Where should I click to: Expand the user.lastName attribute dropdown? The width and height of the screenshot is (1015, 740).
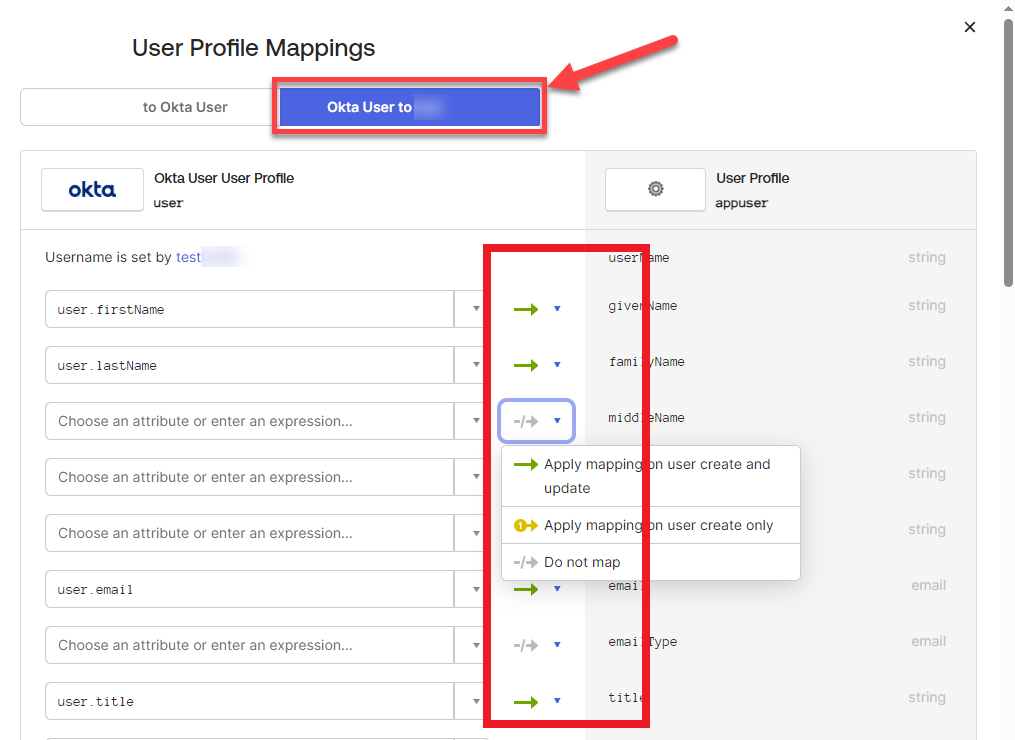click(476, 365)
